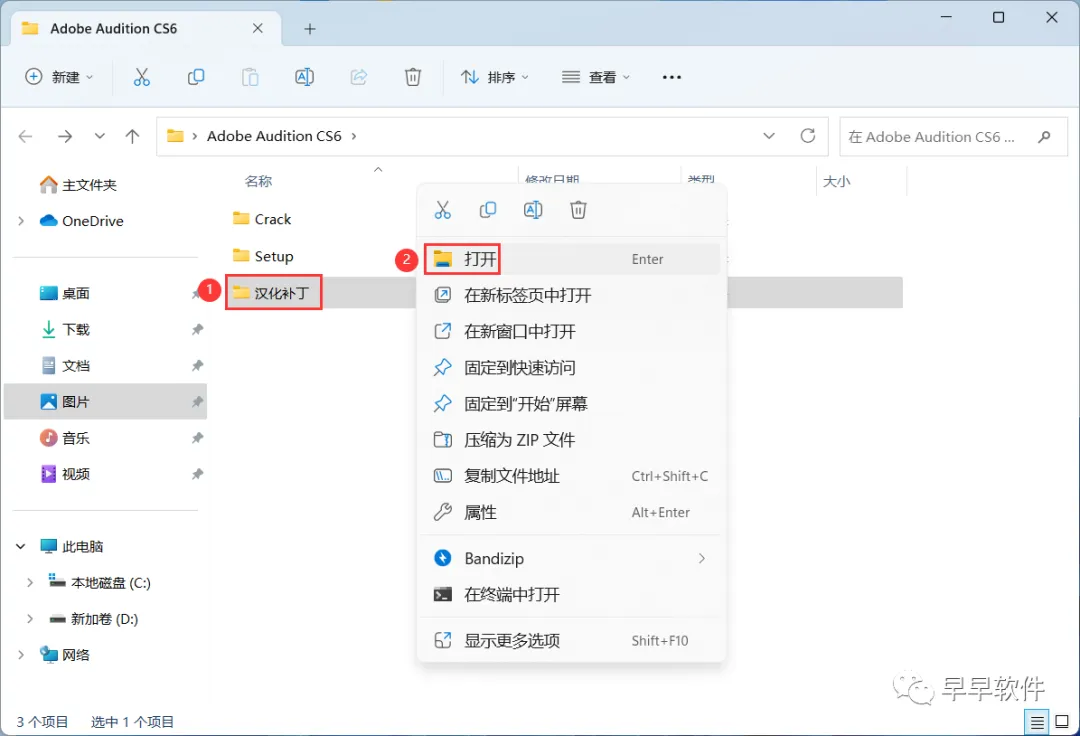Open the three-dots See more menu
Screen dimensions: 1080x736
[x=672, y=77]
